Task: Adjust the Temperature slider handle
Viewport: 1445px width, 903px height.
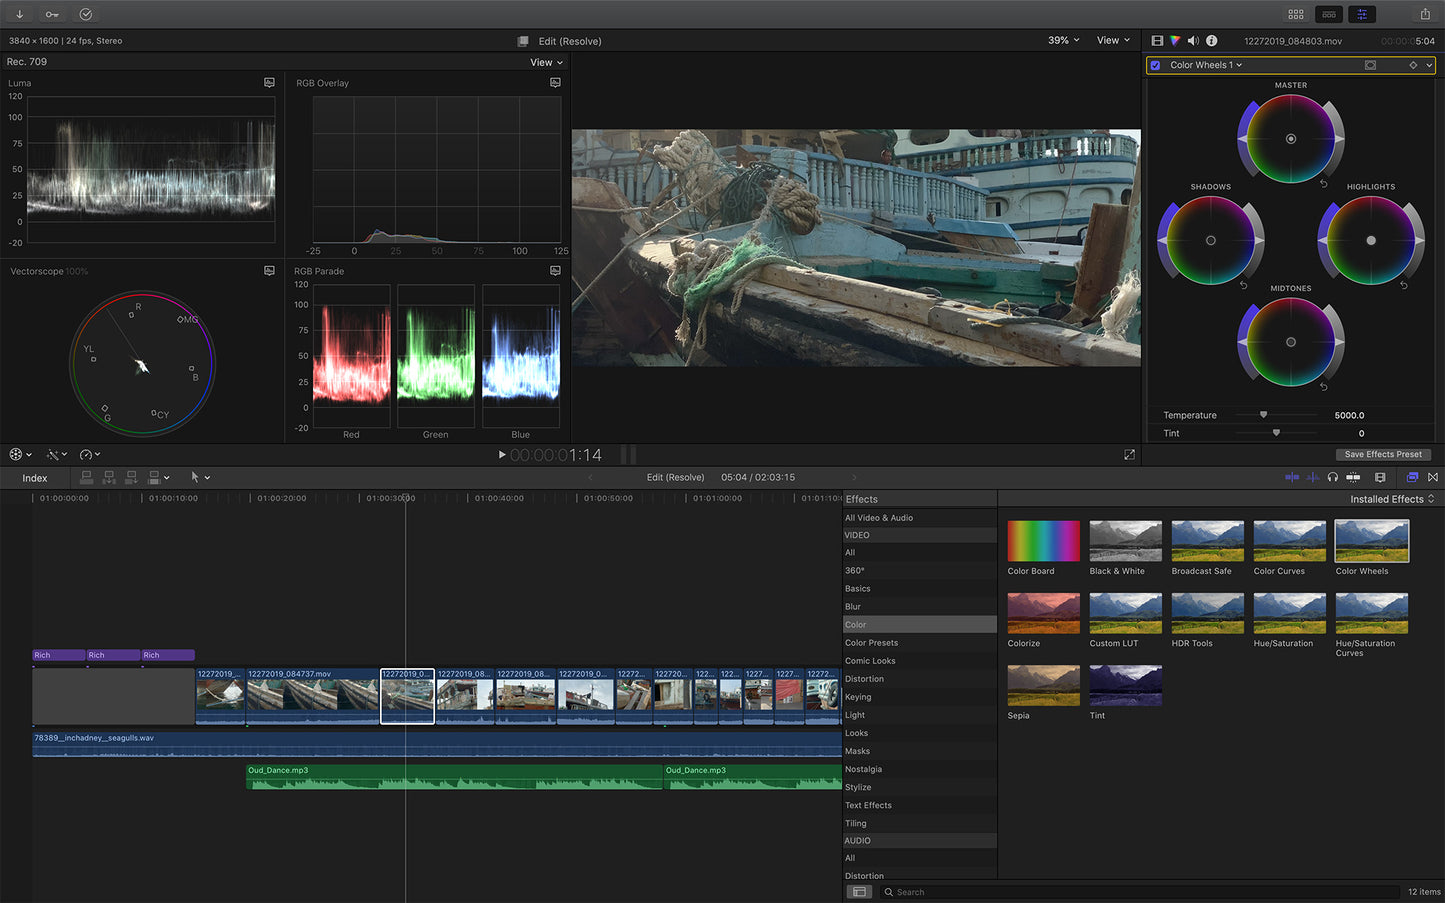Action: (1263, 415)
